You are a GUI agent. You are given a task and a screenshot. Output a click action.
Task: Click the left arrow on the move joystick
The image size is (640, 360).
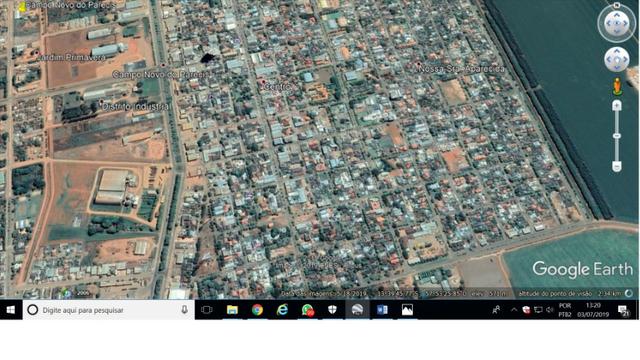(609, 60)
